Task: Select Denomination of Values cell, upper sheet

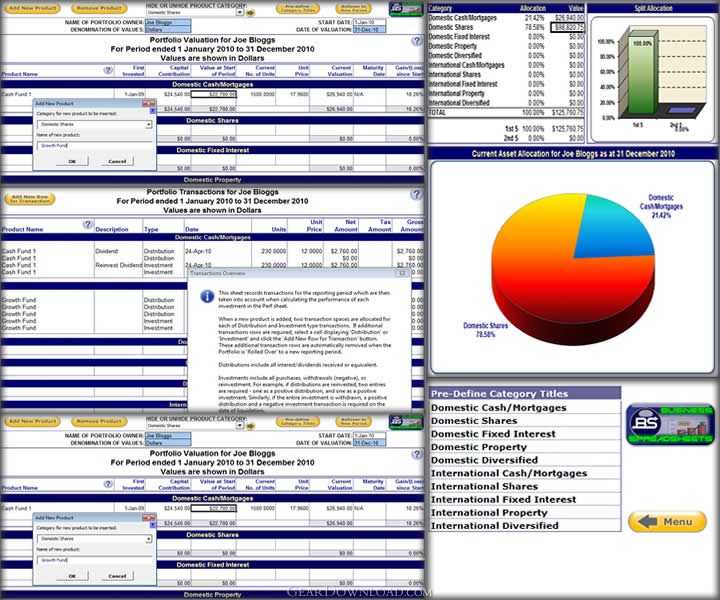Action: click(x=168, y=29)
